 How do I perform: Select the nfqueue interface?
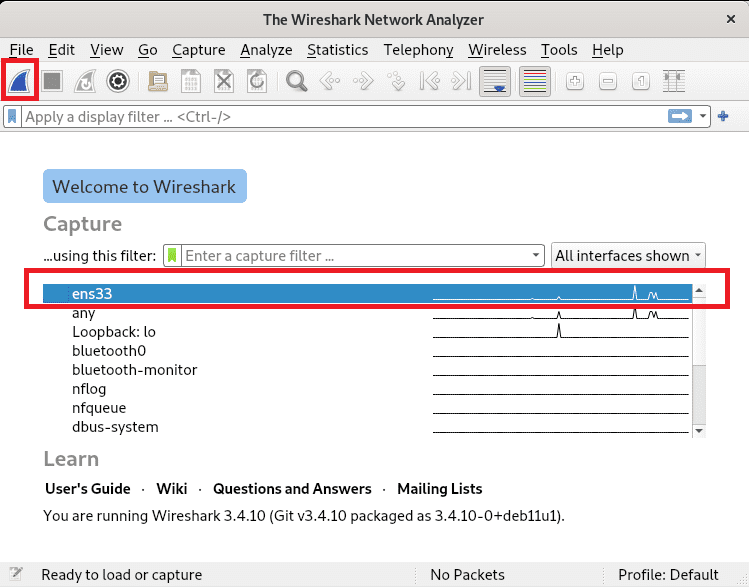(x=367, y=407)
